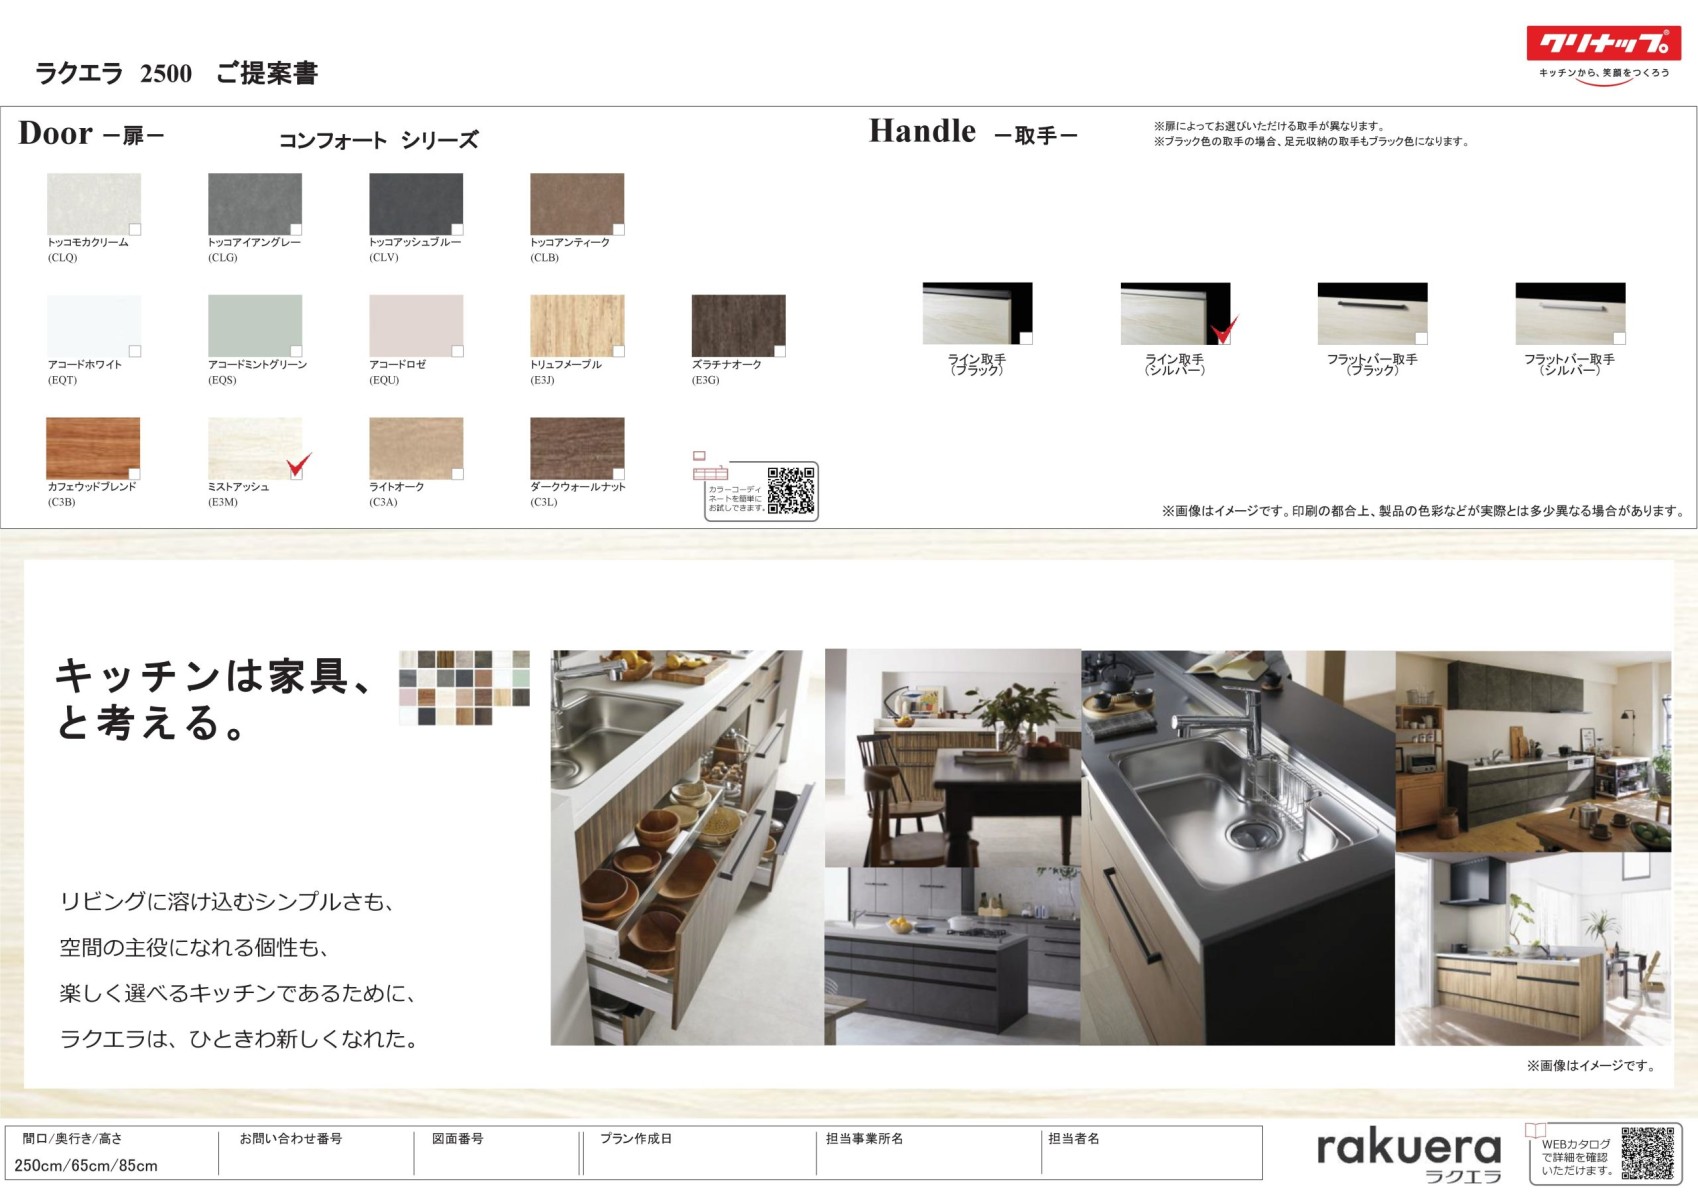Select the カフェウッドブレンド door color swatch
Image resolution: width=1698 pixels, height=1200 pixels.
click(93, 448)
